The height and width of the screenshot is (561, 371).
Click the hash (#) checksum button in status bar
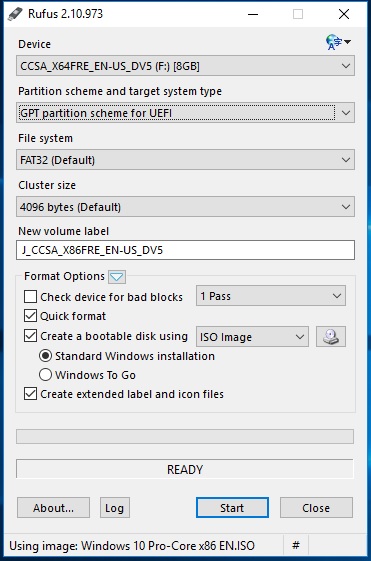pos(296,545)
